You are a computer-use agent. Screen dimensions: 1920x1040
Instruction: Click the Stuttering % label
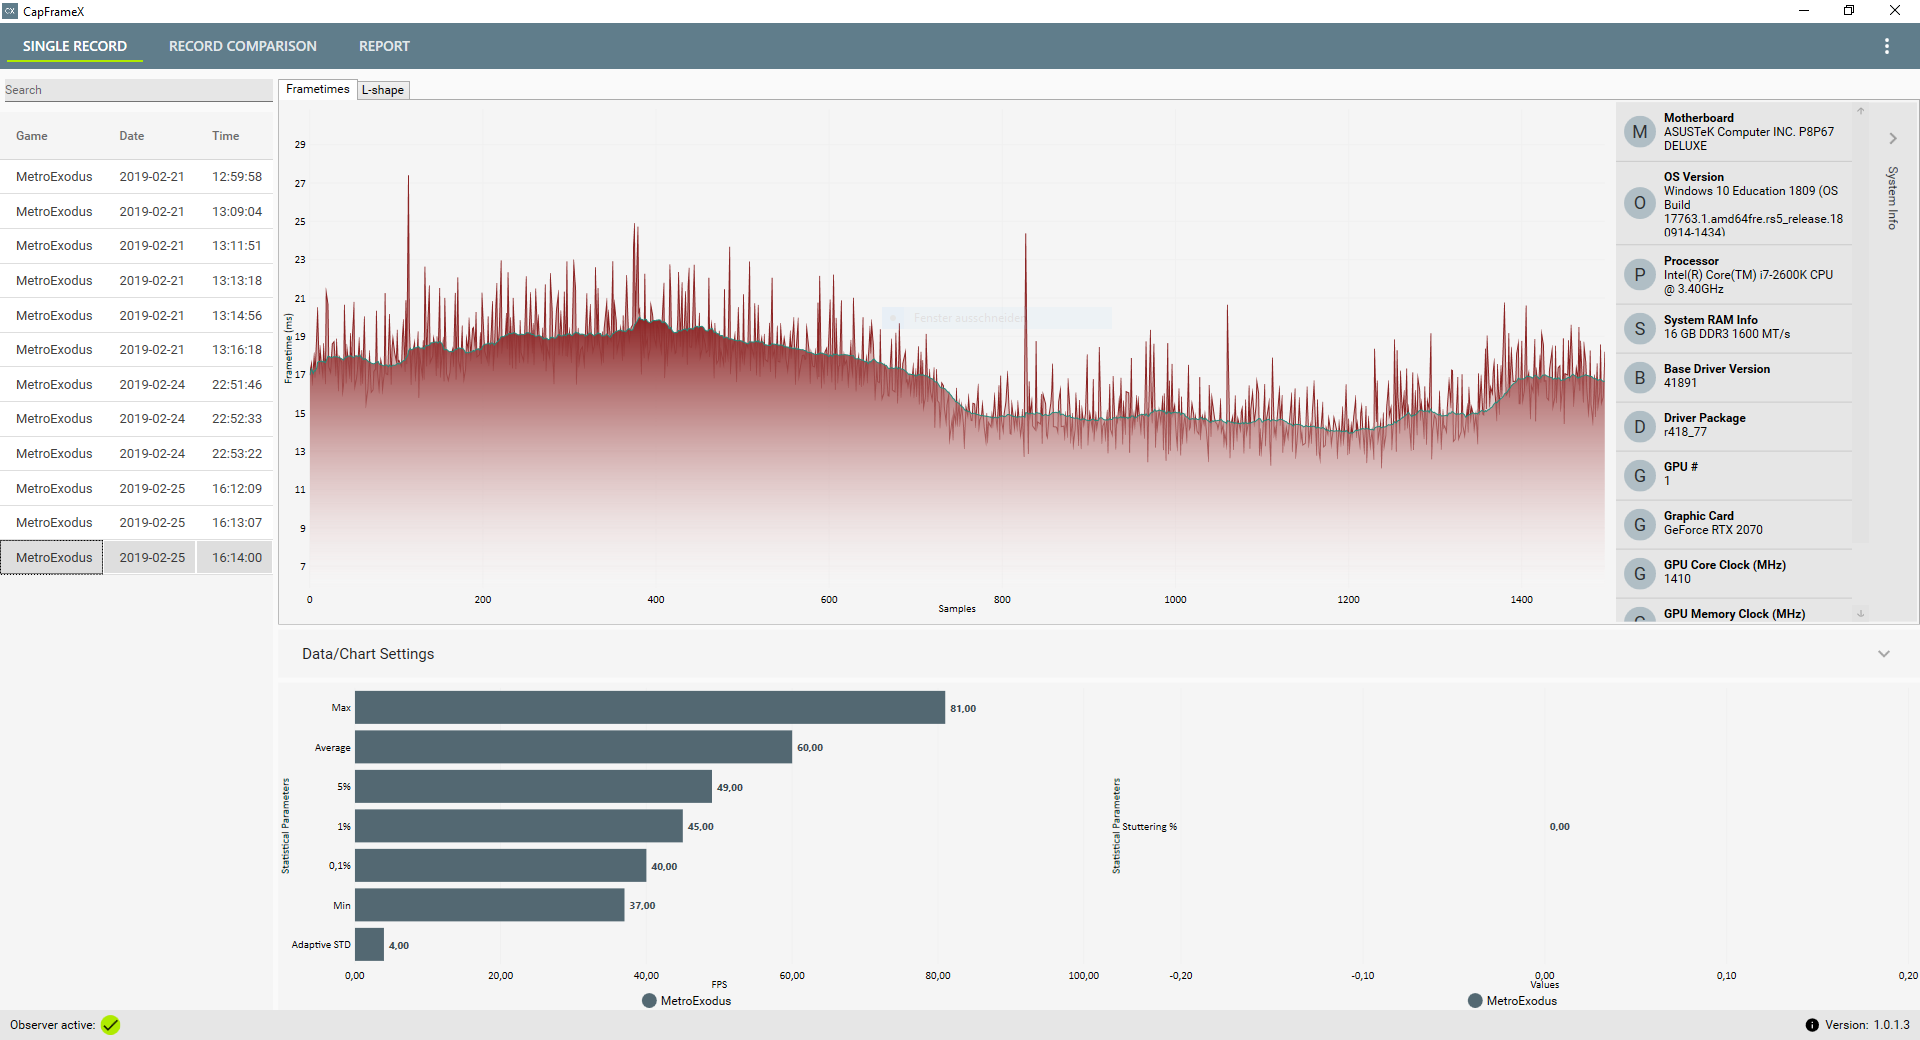pyautogui.click(x=1149, y=827)
